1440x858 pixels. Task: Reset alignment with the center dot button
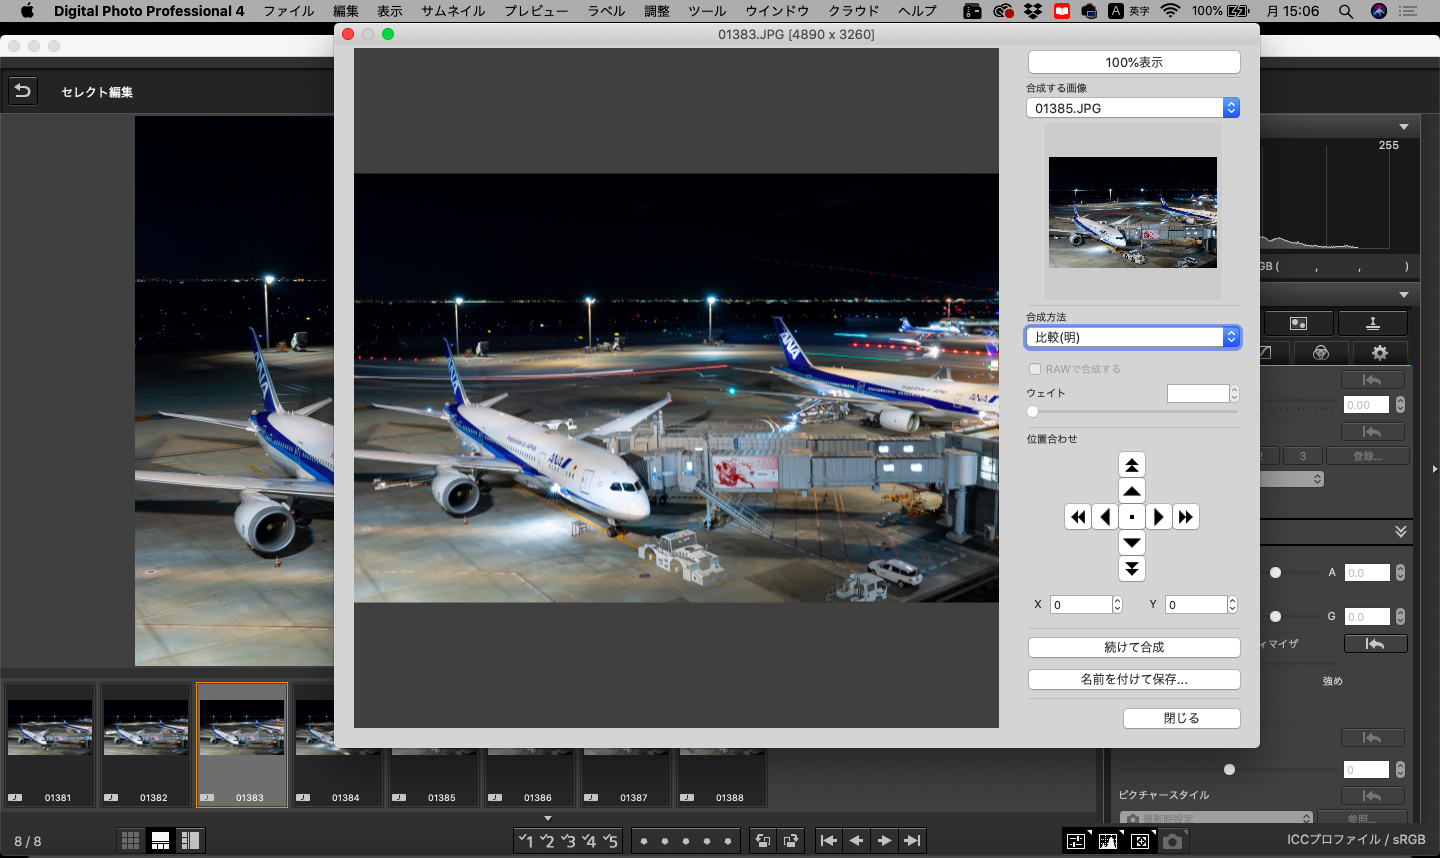click(1131, 517)
